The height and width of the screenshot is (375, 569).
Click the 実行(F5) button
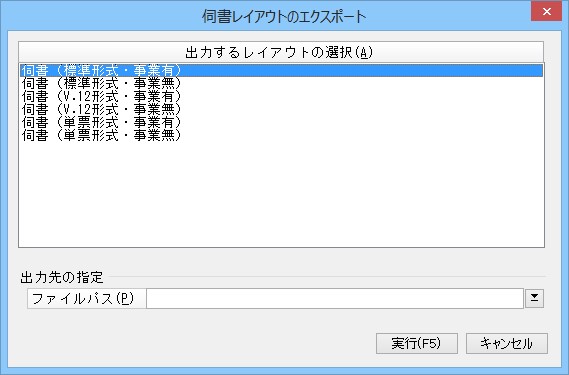pos(417,343)
